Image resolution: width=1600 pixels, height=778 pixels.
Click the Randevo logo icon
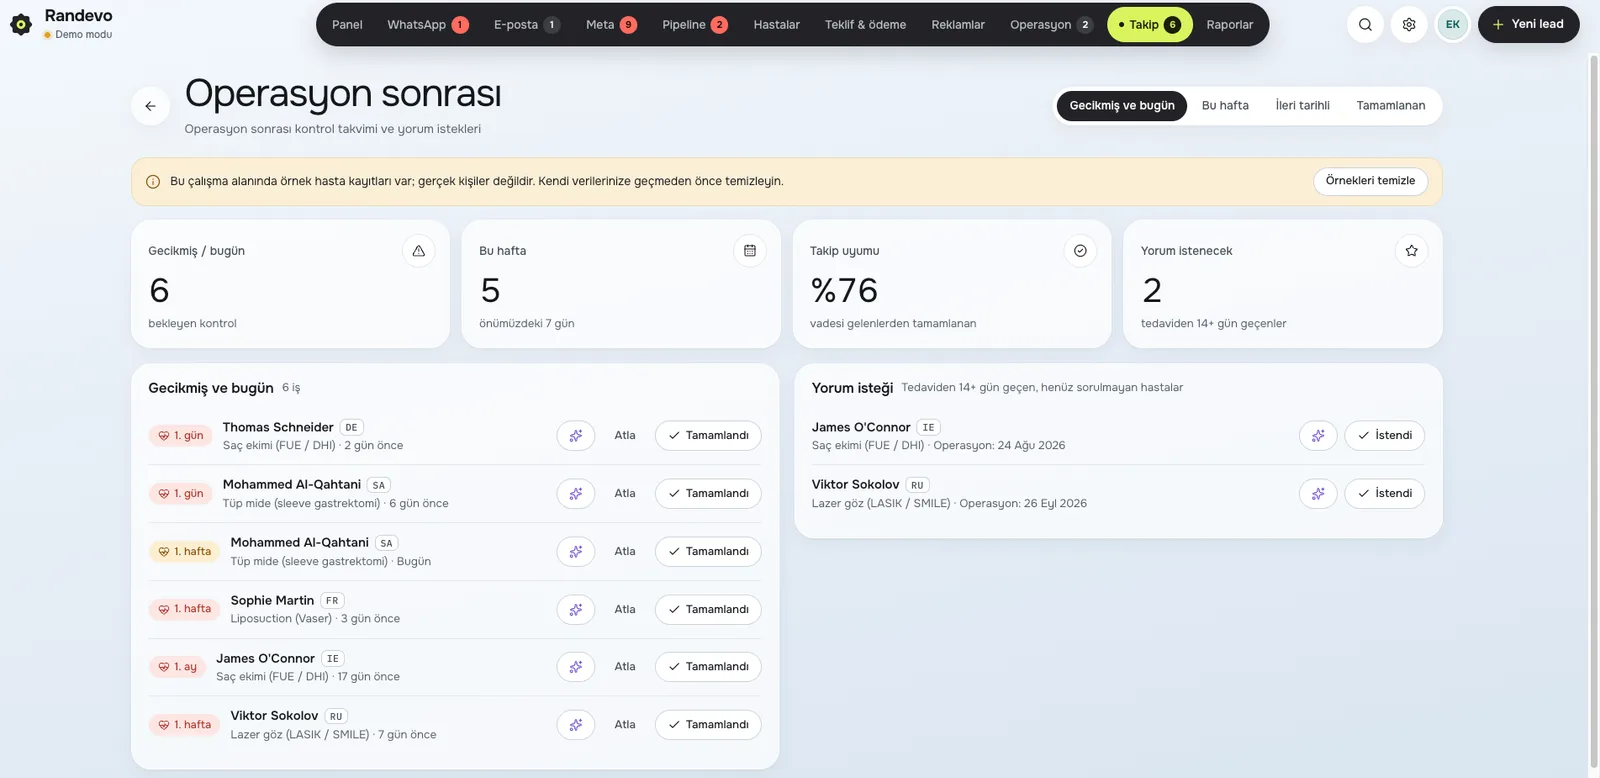21,24
